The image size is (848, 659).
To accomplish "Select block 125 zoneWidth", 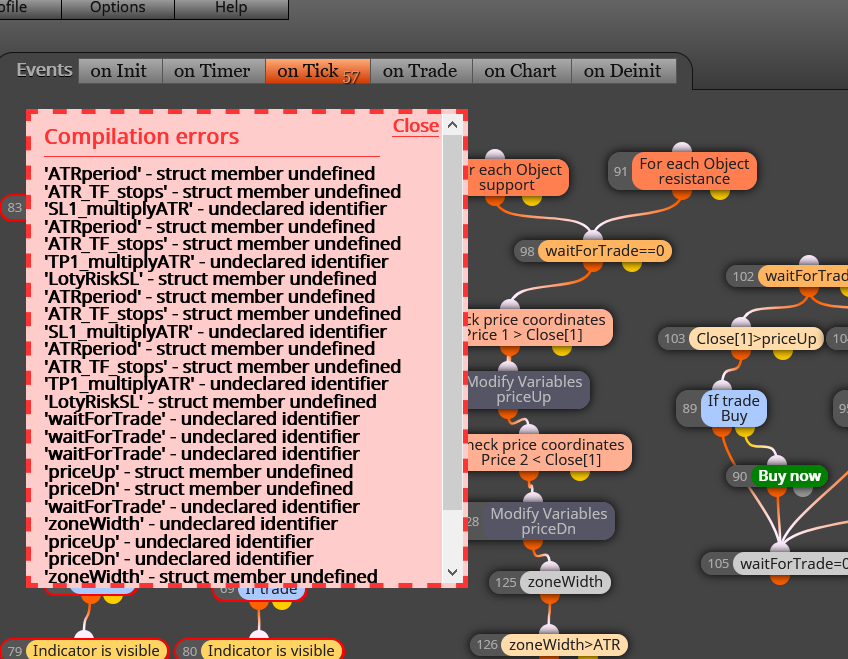I will [565, 582].
